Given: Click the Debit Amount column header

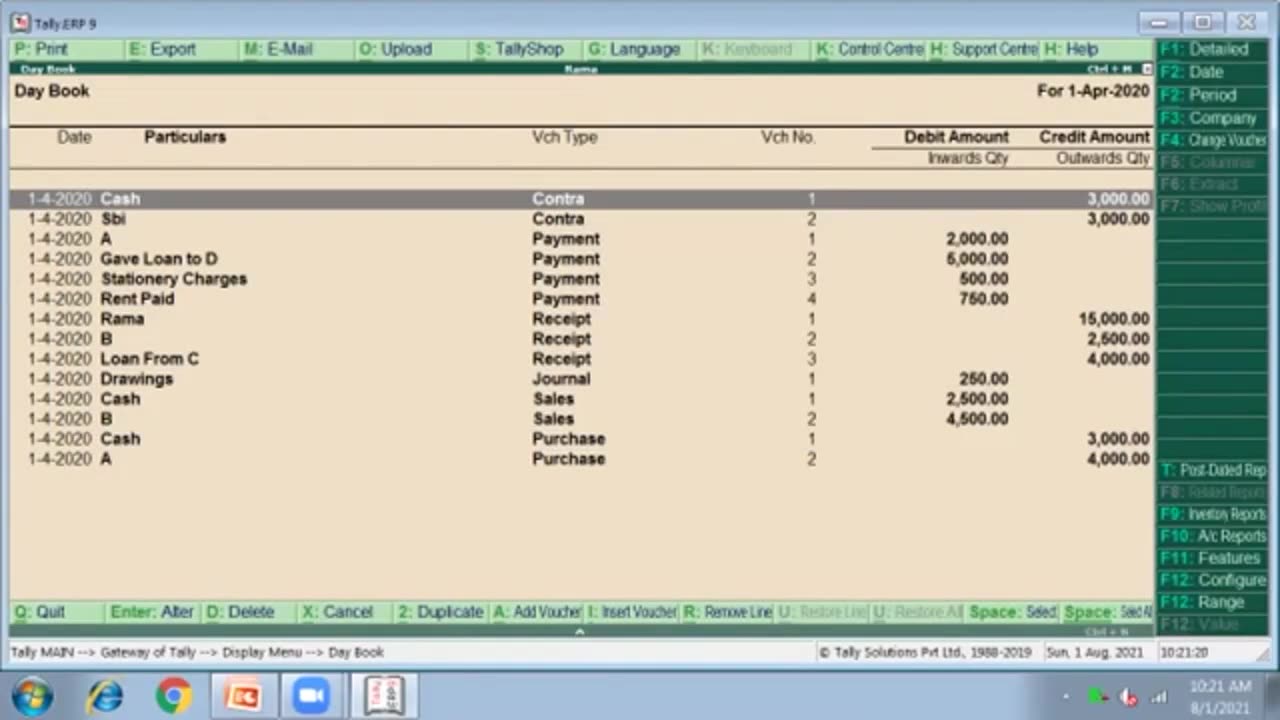Looking at the screenshot, I should [x=956, y=137].
